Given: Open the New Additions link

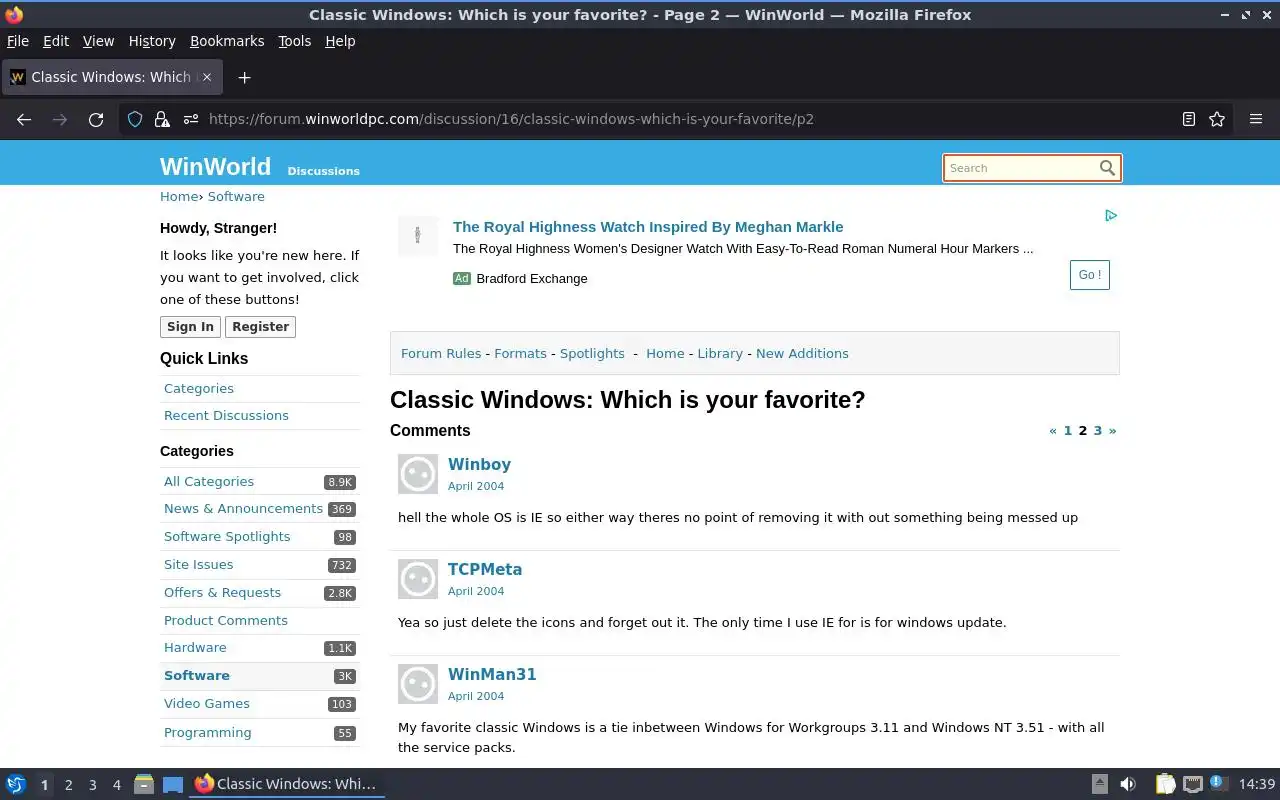Looking at the screenshot, I should (802, 354).
